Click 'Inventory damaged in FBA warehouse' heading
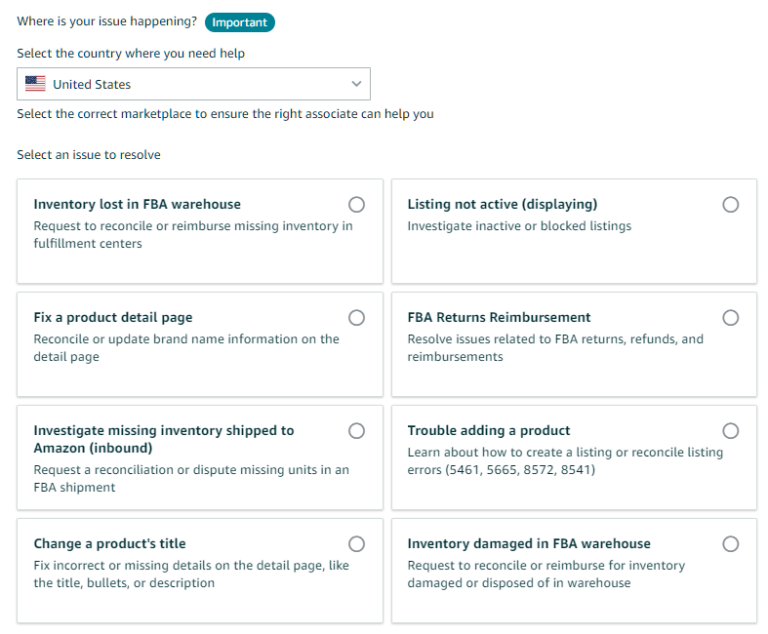The width and height of the screenshot is (768, 634). click(529, 544)
